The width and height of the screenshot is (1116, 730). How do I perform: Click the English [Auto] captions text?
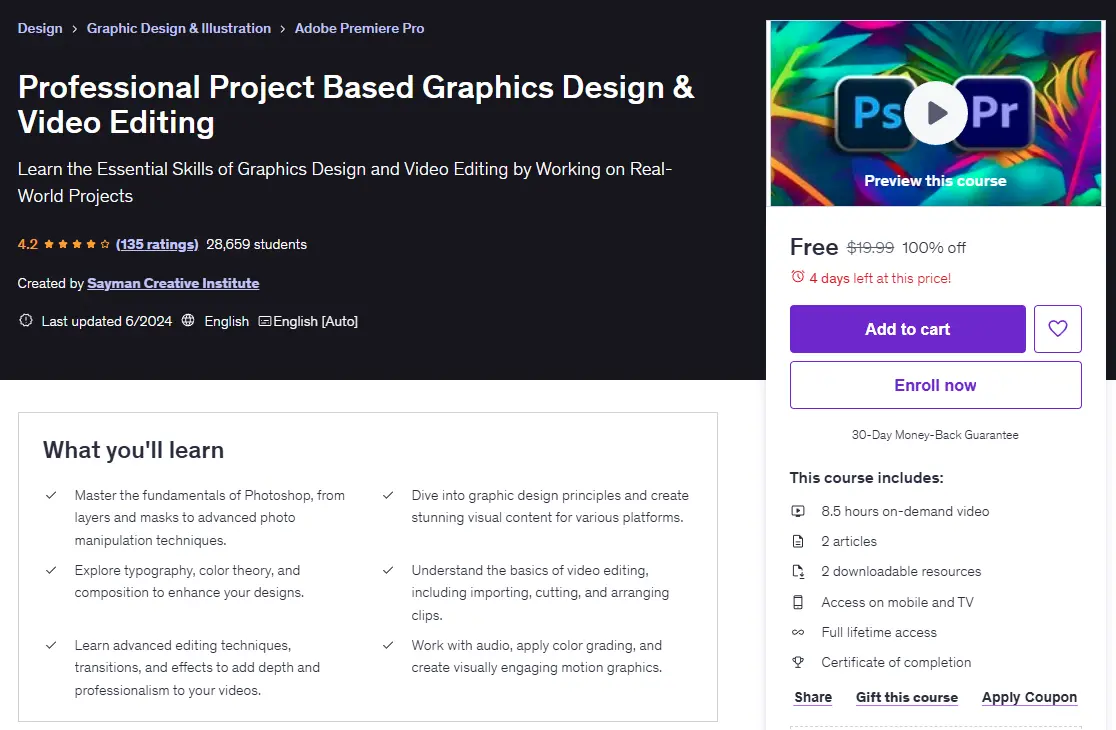click(315, 321)
